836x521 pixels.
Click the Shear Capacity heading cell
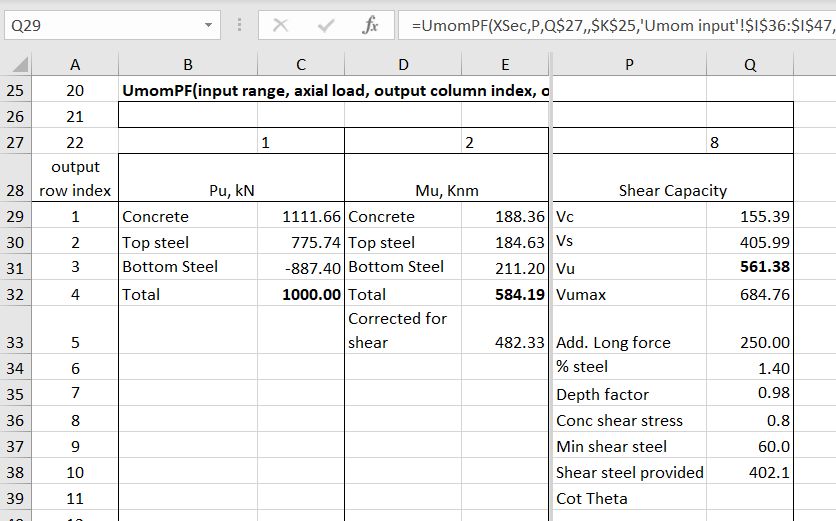(672, 190)
